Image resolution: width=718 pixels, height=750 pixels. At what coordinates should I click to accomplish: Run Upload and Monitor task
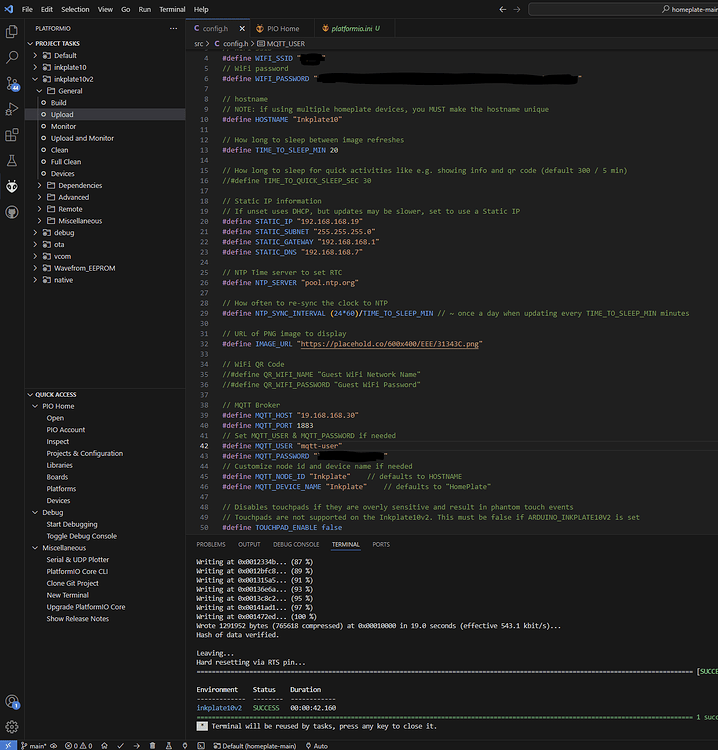[x=82, y=138]
